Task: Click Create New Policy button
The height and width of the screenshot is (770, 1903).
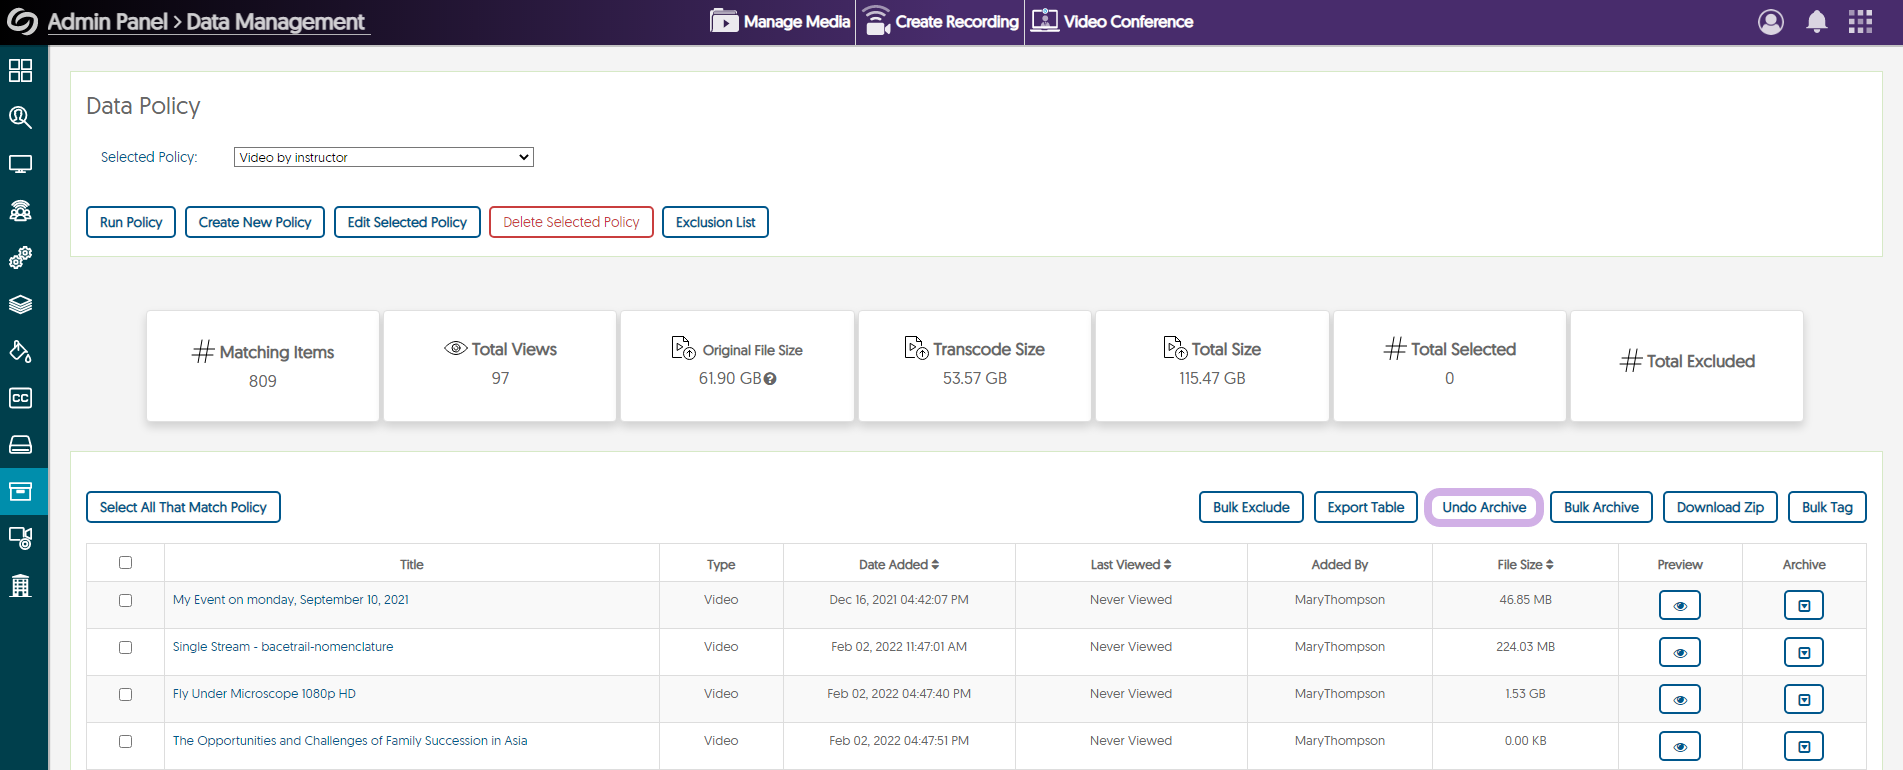Action: pos(255,222)
